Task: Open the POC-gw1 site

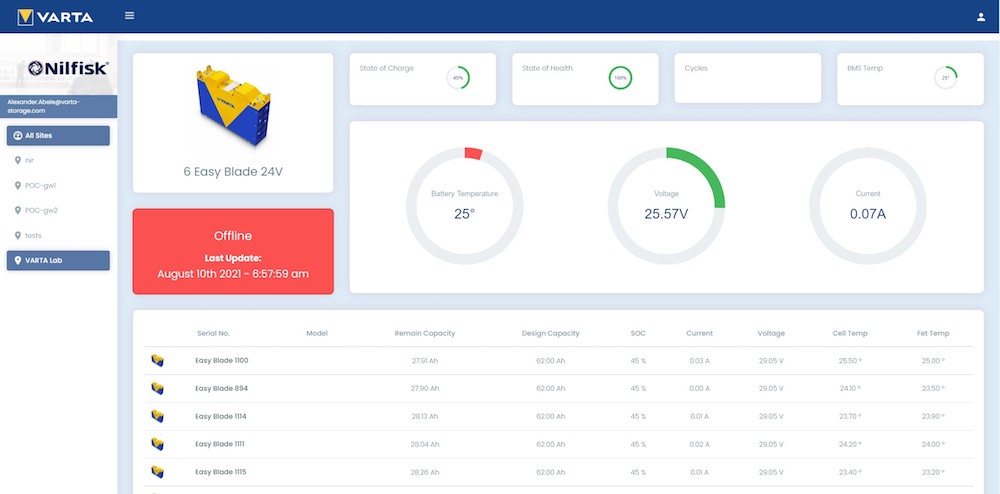Action: (x=40, y=185)
